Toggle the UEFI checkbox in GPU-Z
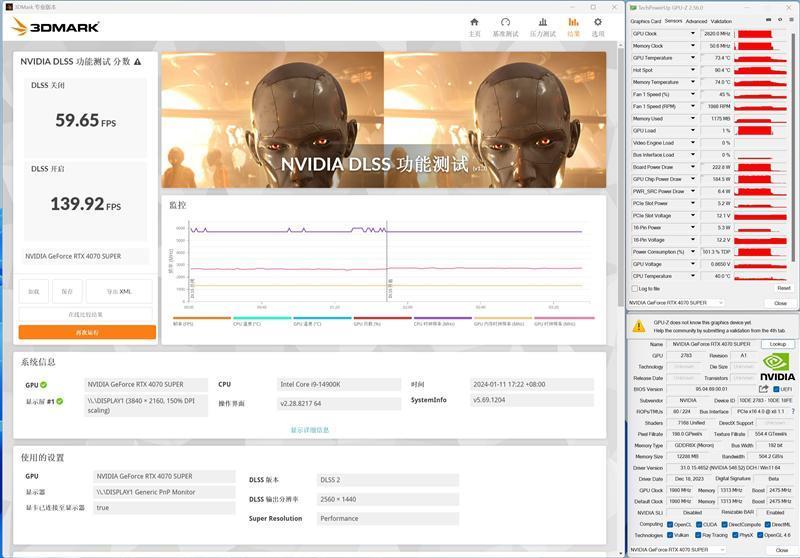 [x=776, y=389]
